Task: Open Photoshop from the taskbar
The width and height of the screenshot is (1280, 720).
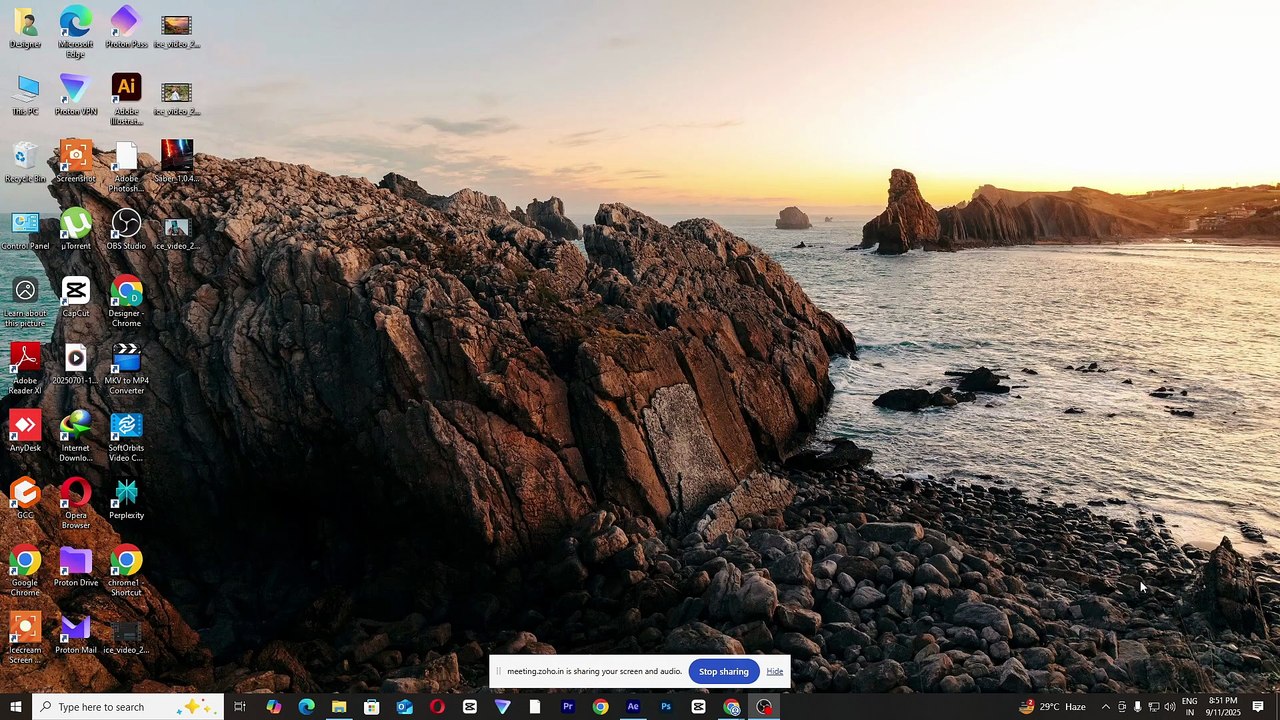Action: [666, 707]
